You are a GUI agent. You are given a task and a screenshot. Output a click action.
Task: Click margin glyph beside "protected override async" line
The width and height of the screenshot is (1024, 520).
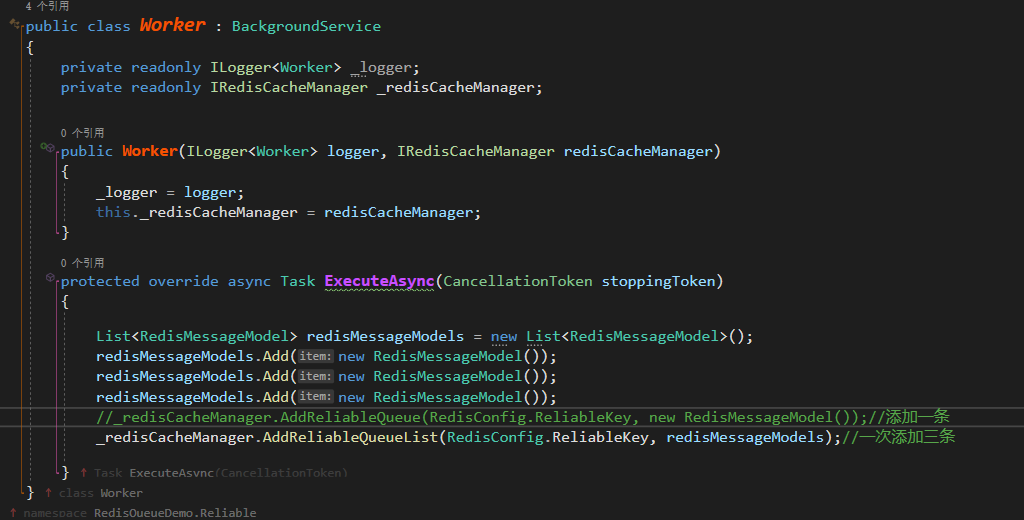50,278
